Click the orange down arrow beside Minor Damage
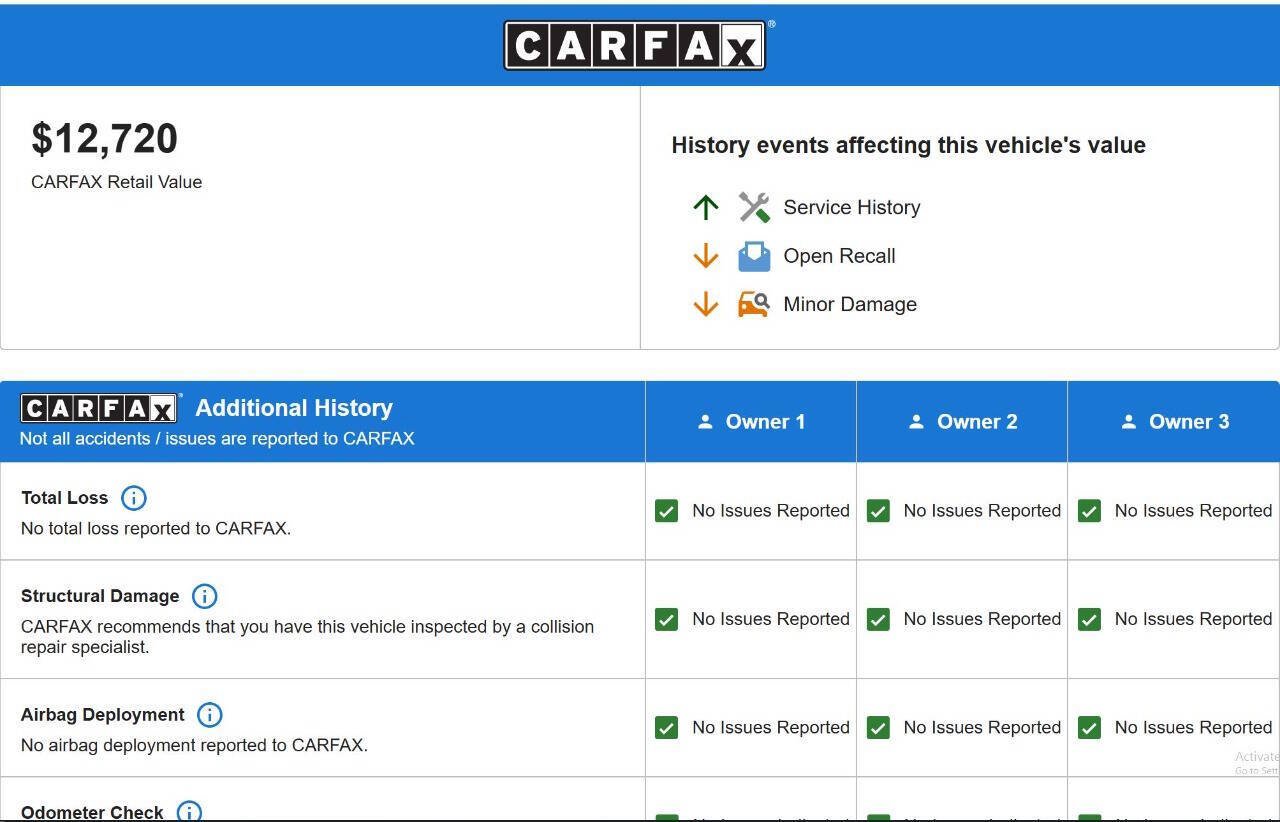The width and height of the screenshot is (1280, 822). [706, 304]
